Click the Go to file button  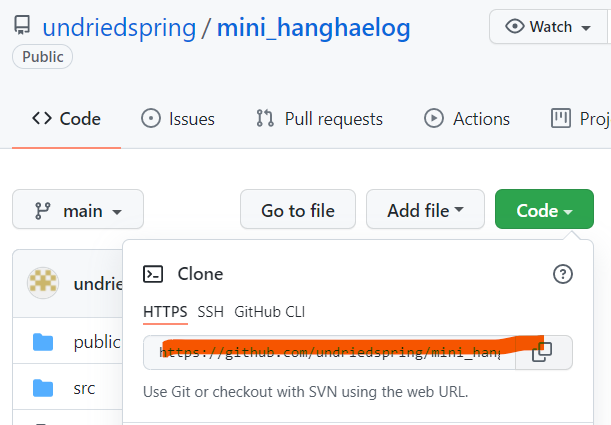pyautogui.click(x=298, y=209)
